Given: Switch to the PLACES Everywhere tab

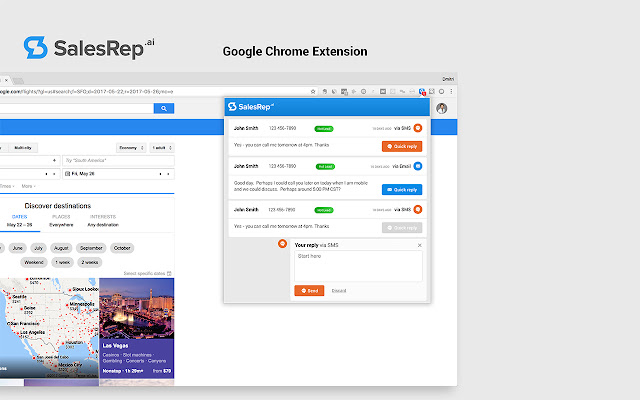Looking at the screenshot, I should coord(61,221).
